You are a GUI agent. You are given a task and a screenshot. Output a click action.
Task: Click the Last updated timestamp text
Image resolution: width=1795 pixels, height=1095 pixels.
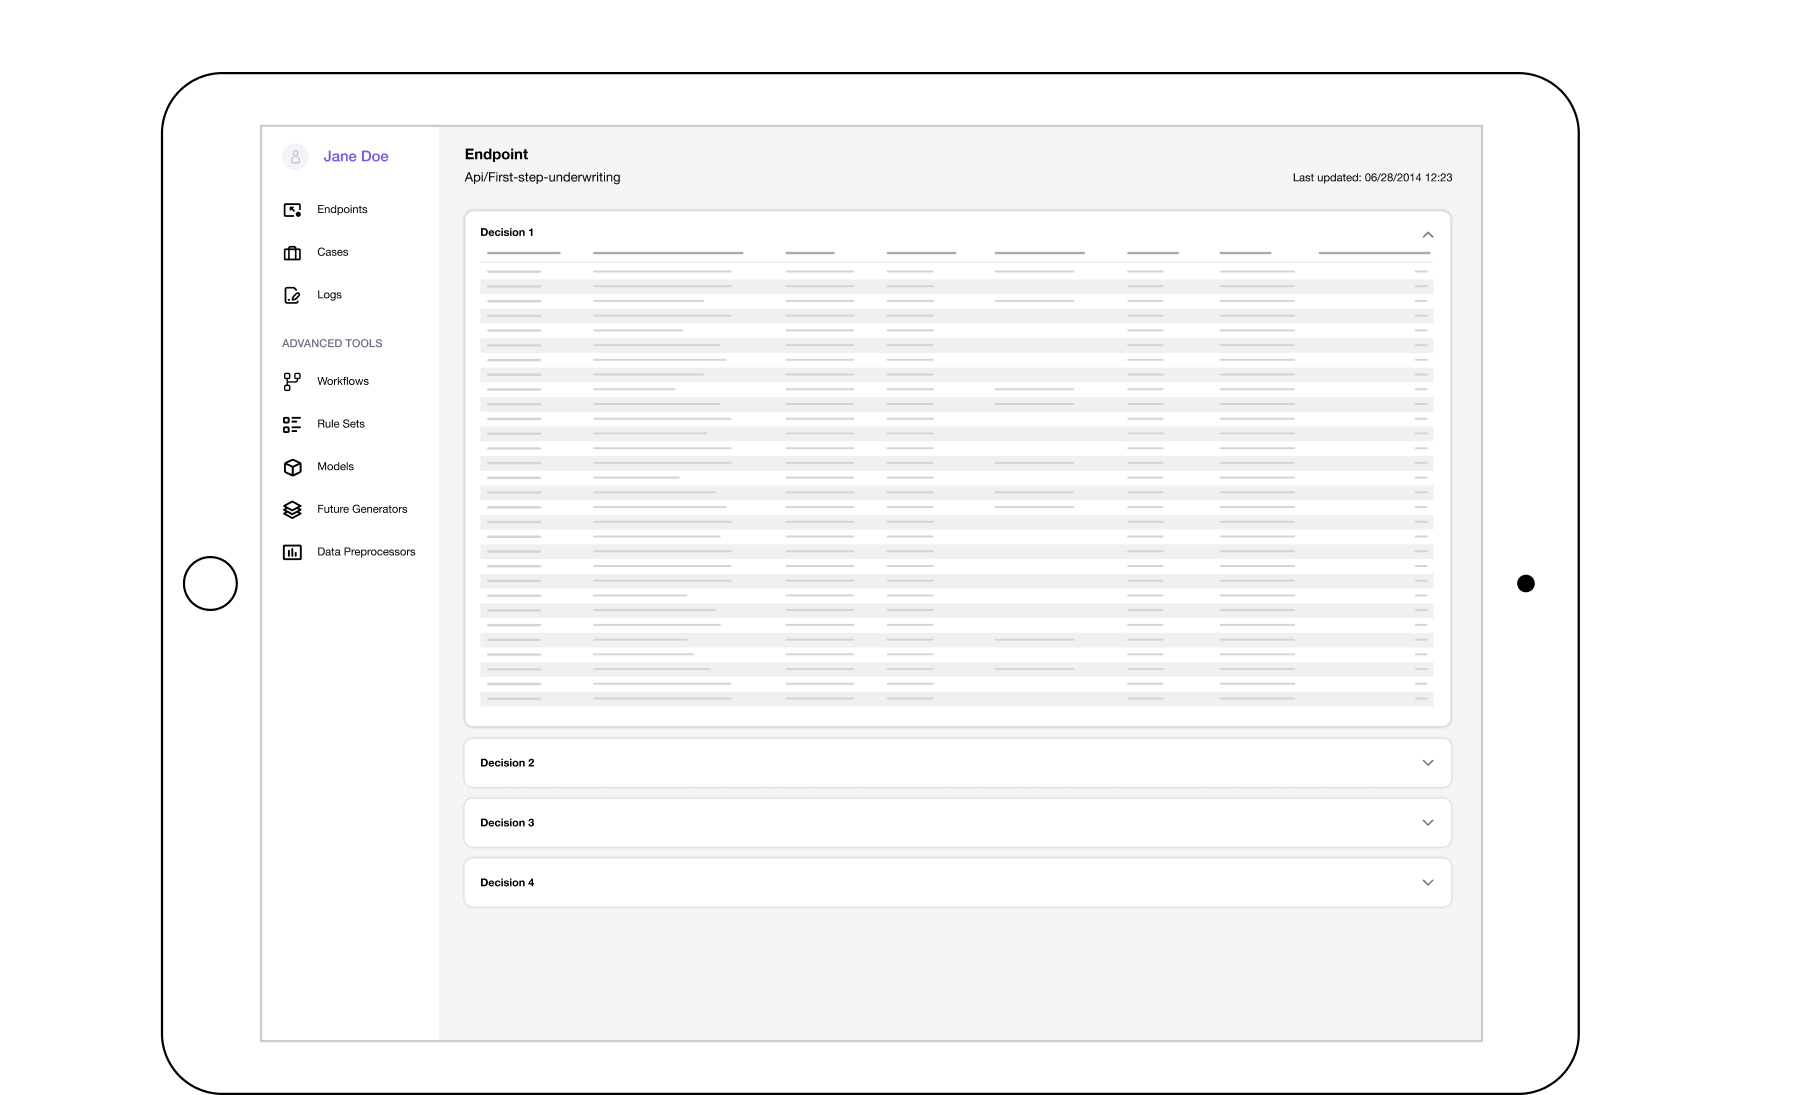(1372, 178)
